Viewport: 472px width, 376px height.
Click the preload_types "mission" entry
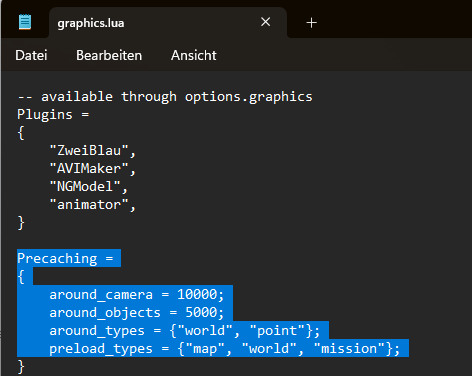tap(349, 349)
